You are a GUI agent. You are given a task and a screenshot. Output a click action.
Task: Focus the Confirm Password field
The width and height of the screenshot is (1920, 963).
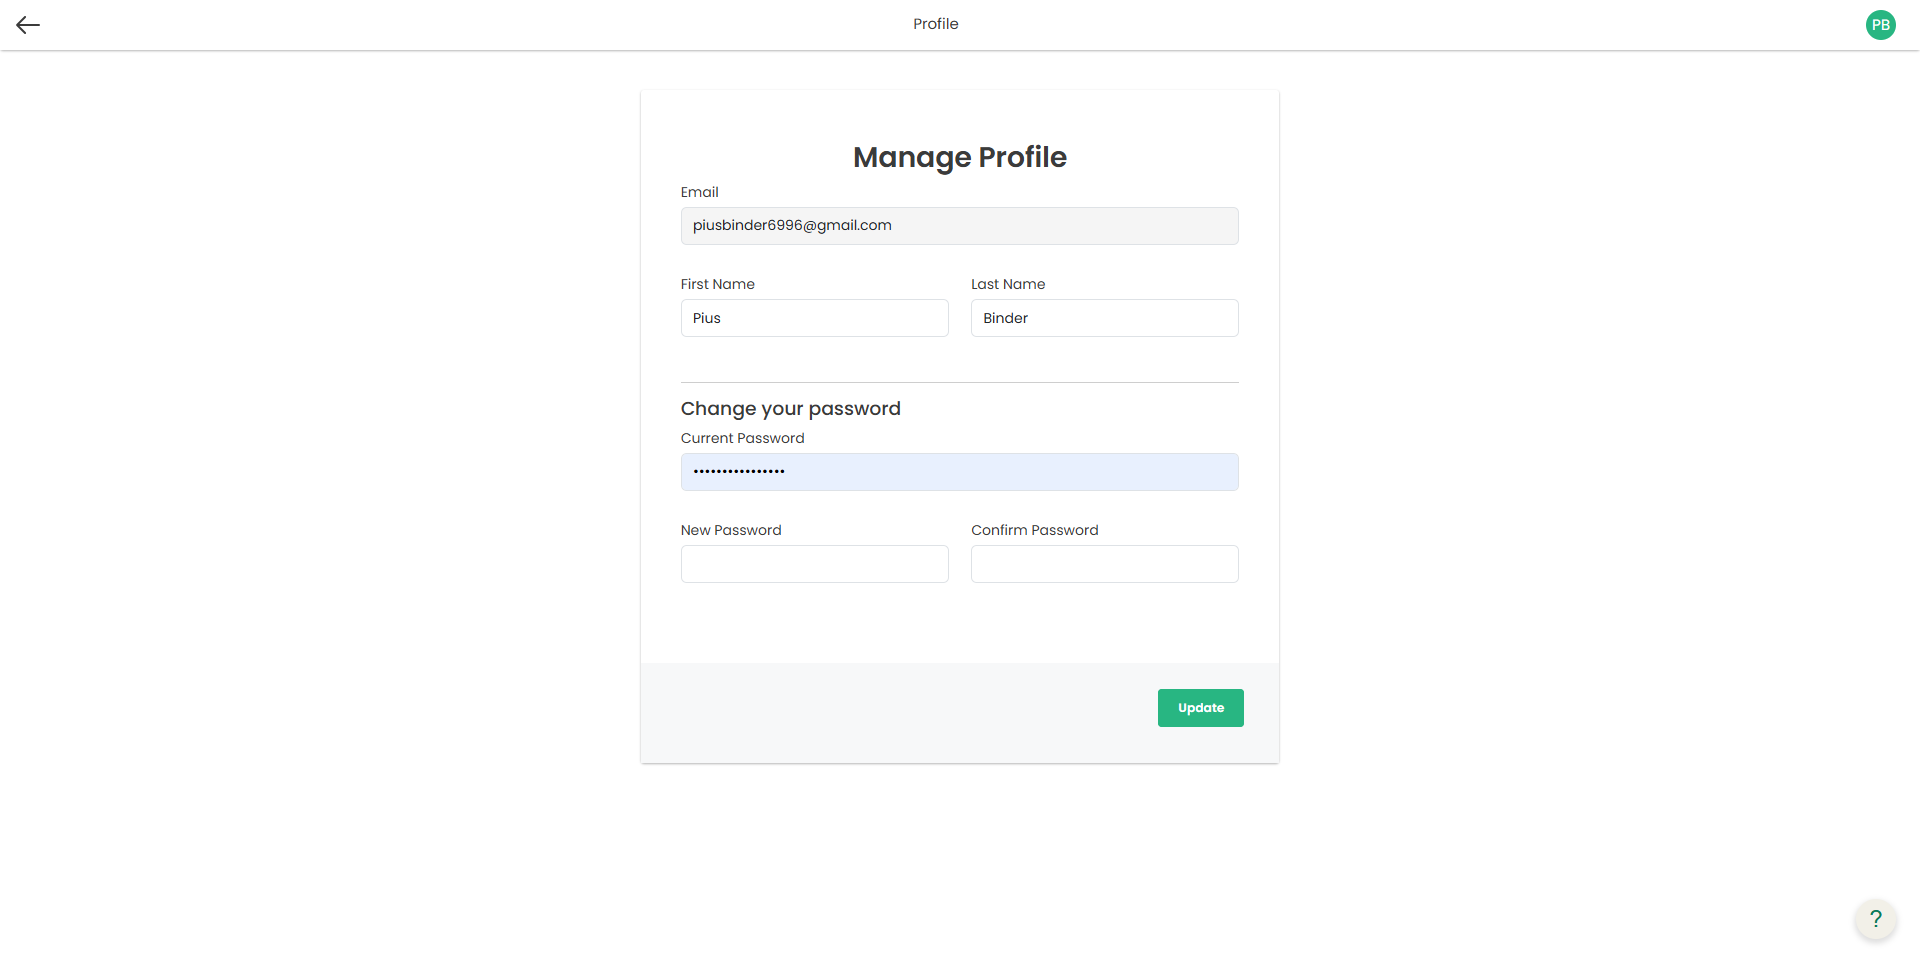tap(1105, 564)
